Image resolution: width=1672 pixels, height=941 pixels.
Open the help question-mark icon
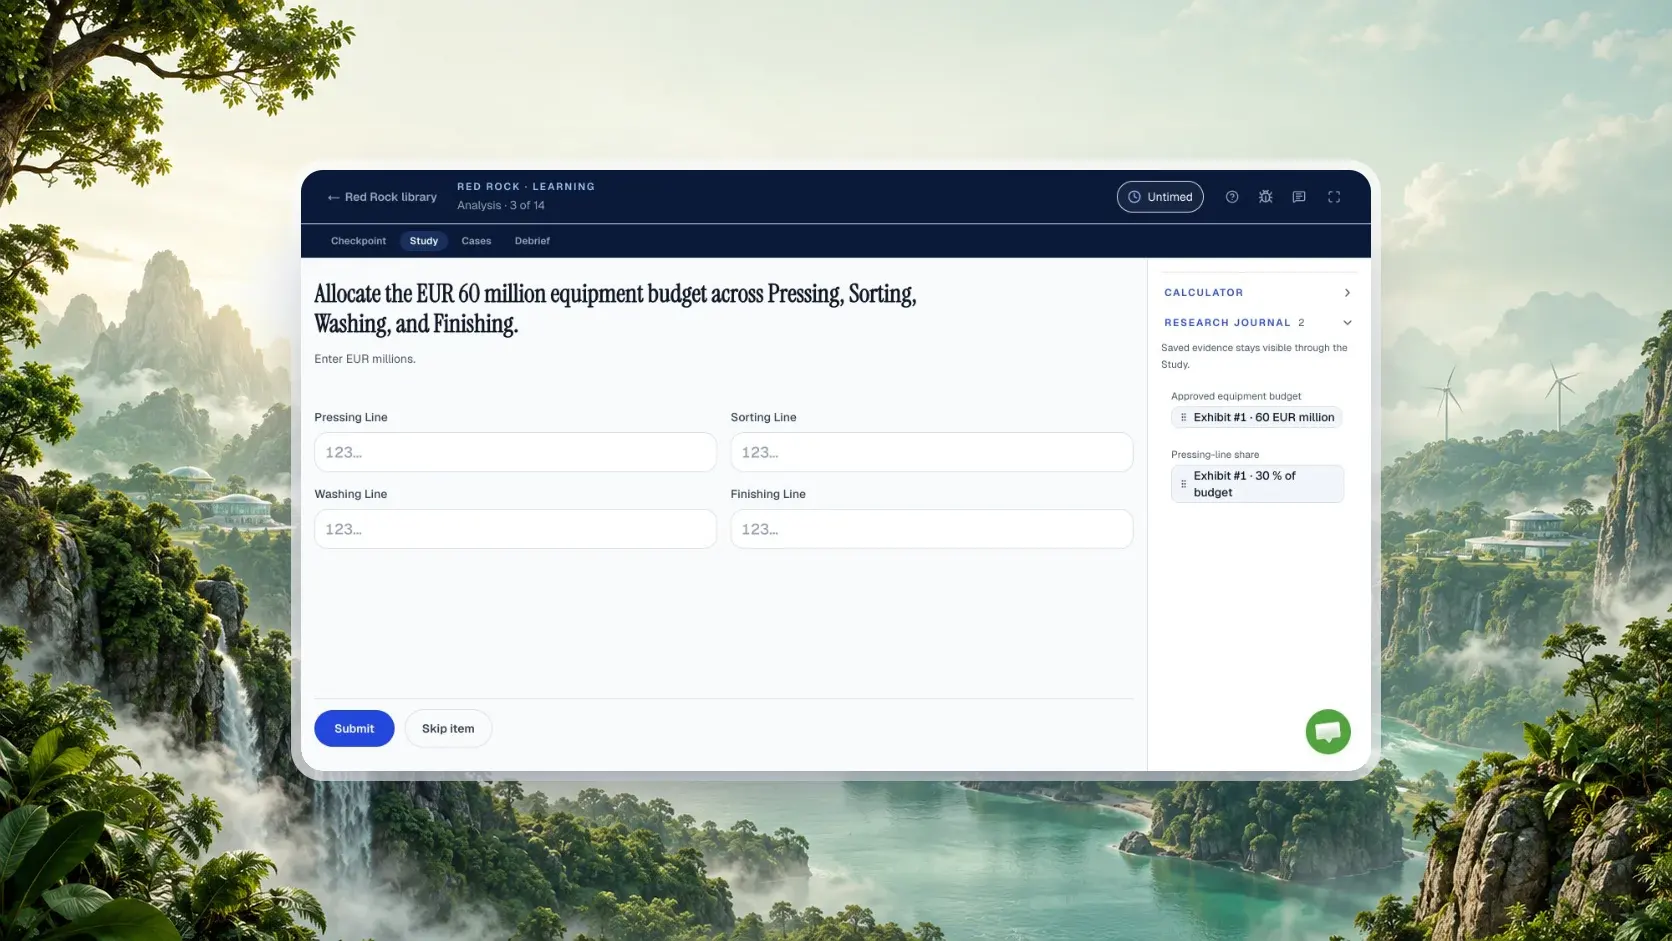[x=1232, y=197]
